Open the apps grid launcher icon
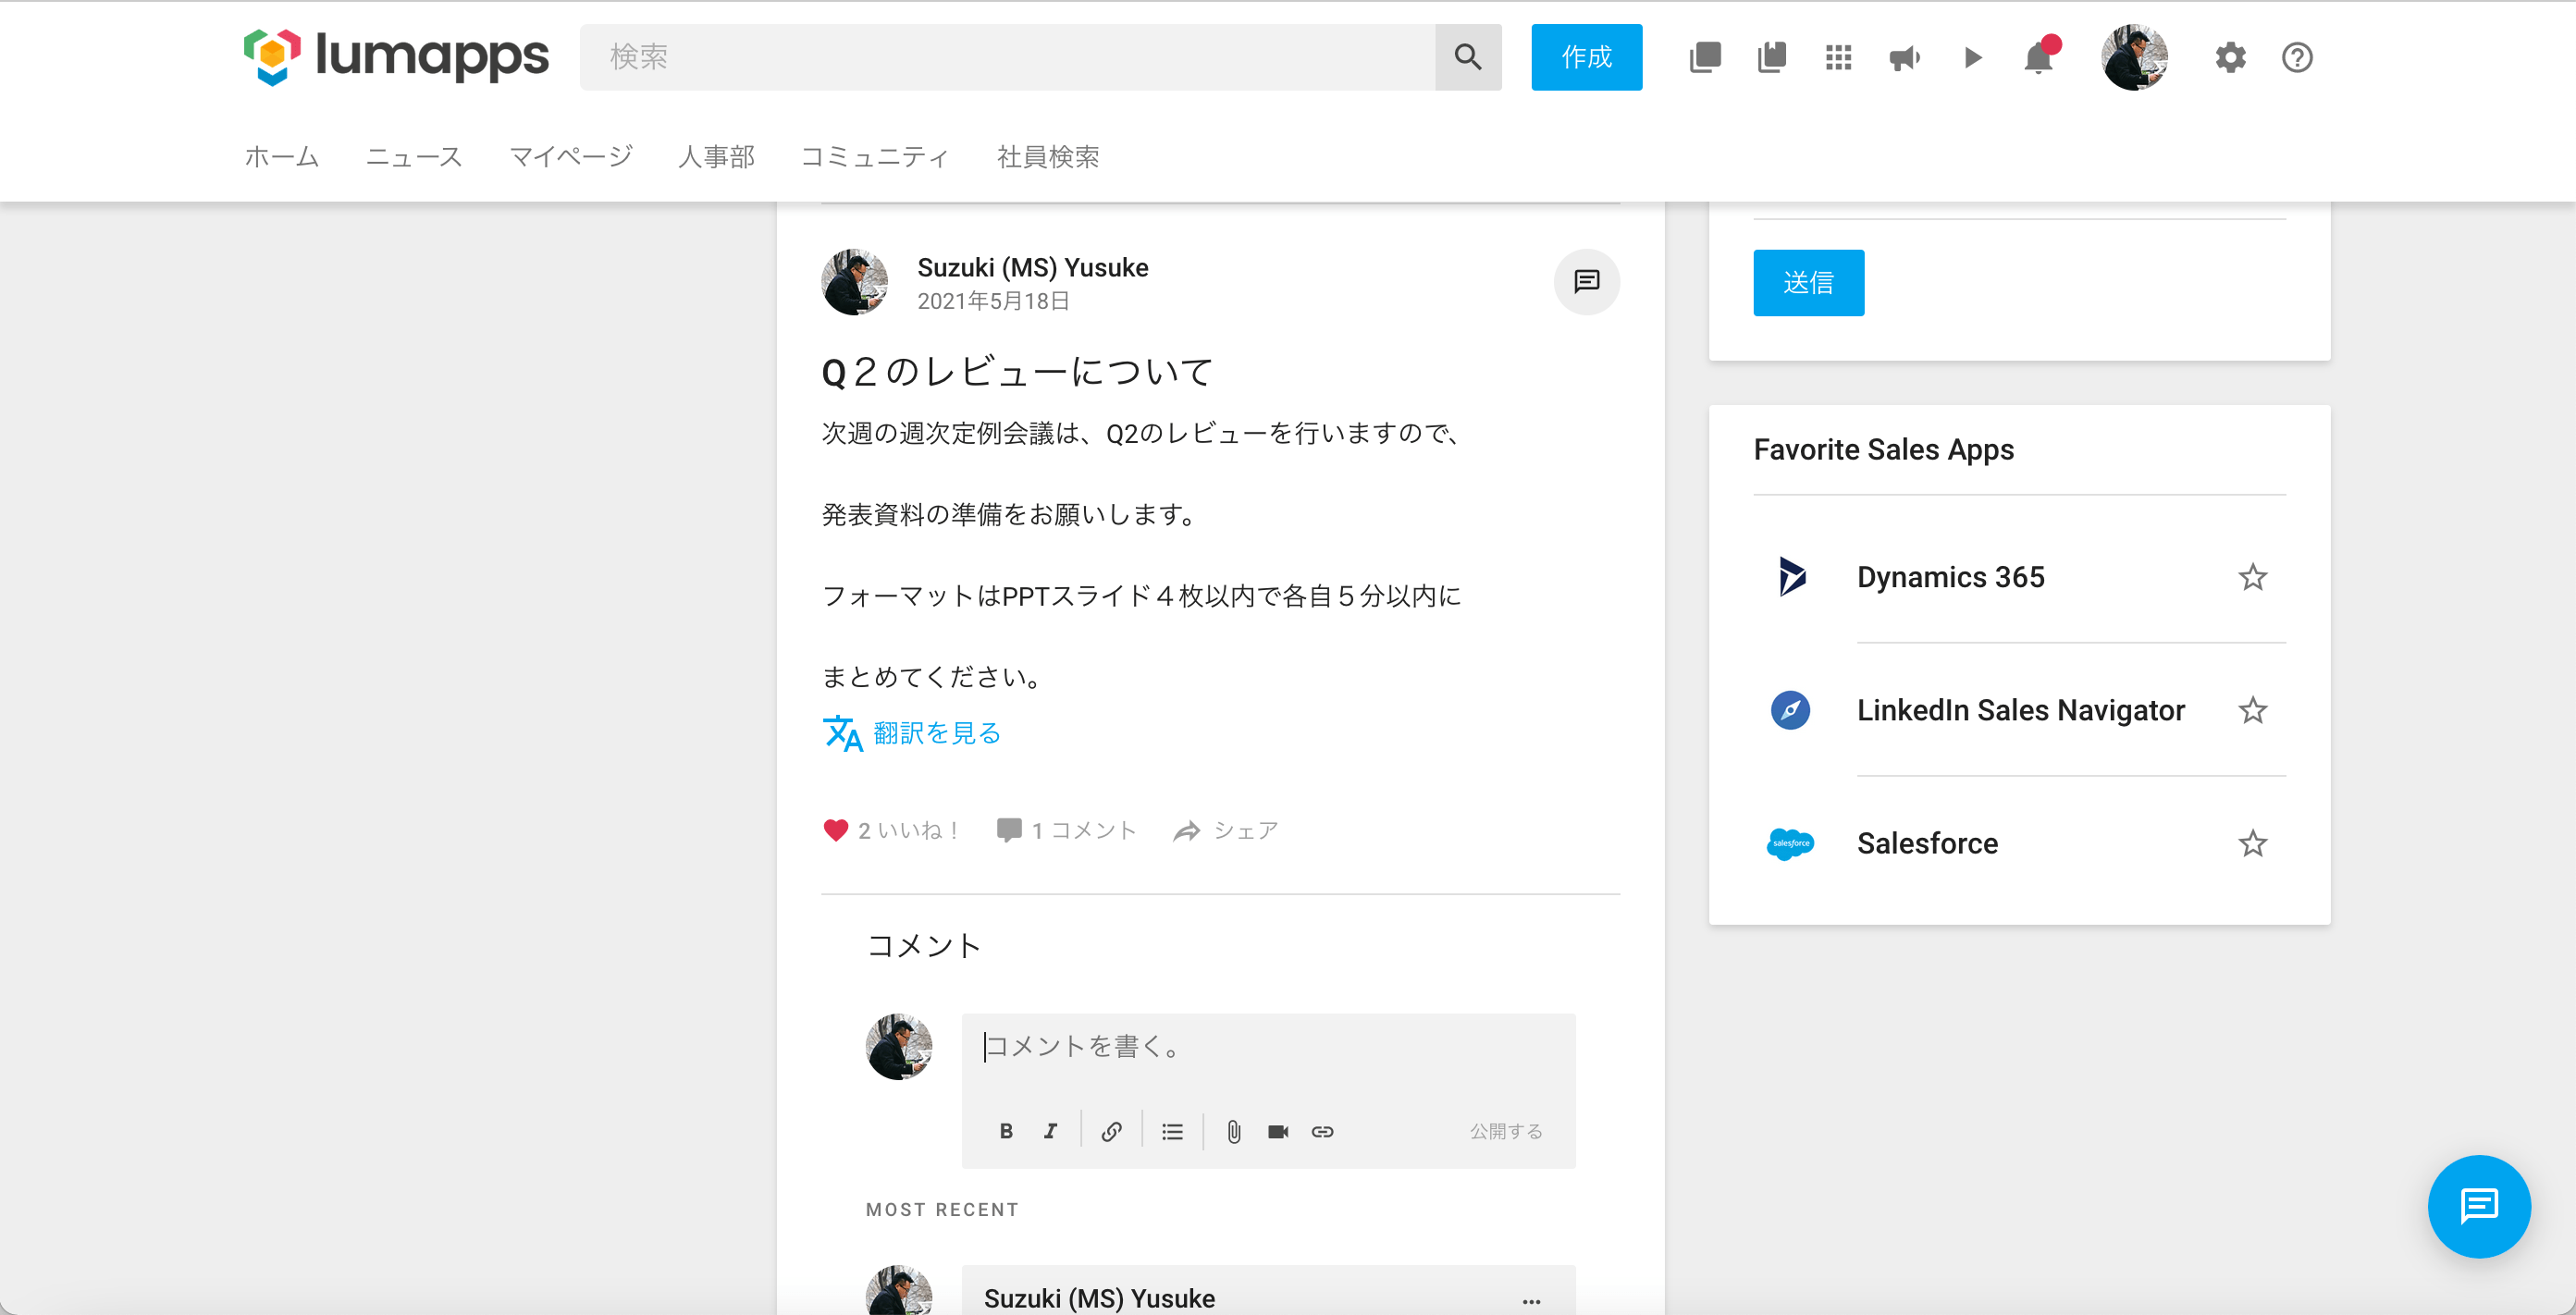The image size is (2576, 1315). click(1838, 58)
